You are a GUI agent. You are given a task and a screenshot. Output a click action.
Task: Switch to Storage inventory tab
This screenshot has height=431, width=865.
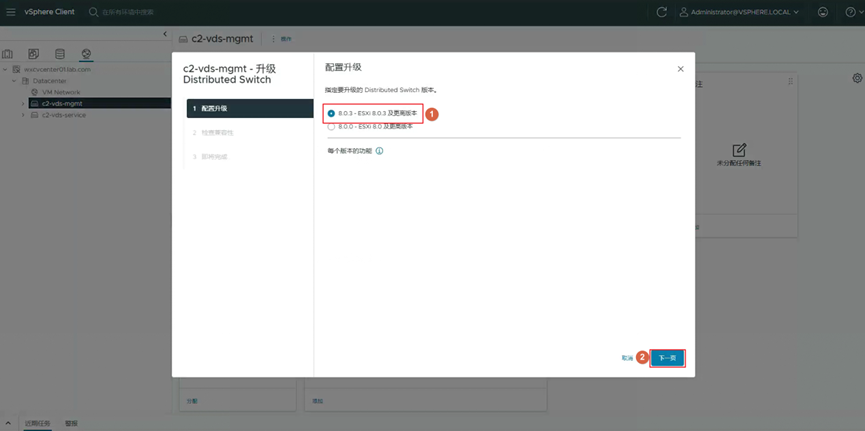[60, 54]
